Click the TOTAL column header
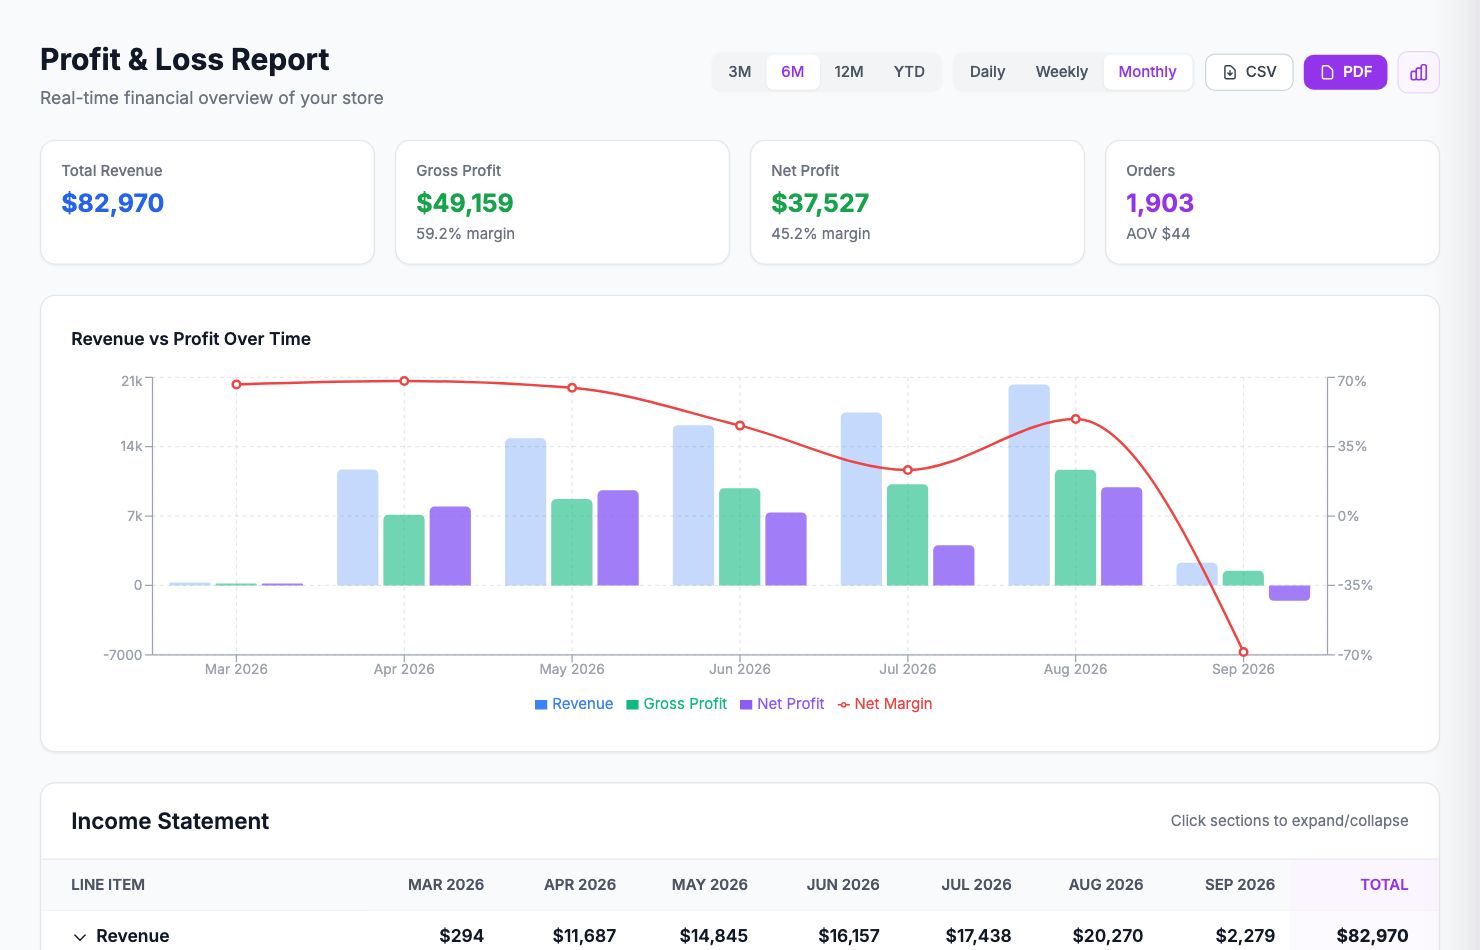 tap(1384, 885)
